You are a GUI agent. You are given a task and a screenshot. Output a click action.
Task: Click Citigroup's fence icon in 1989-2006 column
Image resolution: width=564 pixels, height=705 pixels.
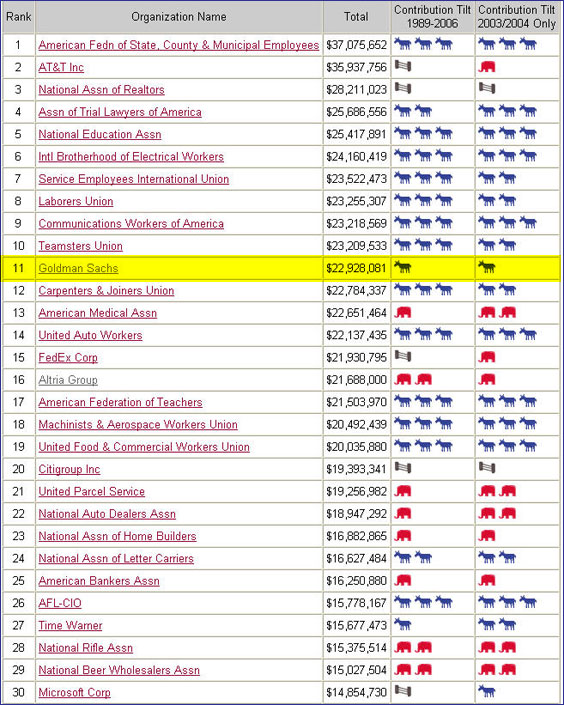click(x=403, y=468)
